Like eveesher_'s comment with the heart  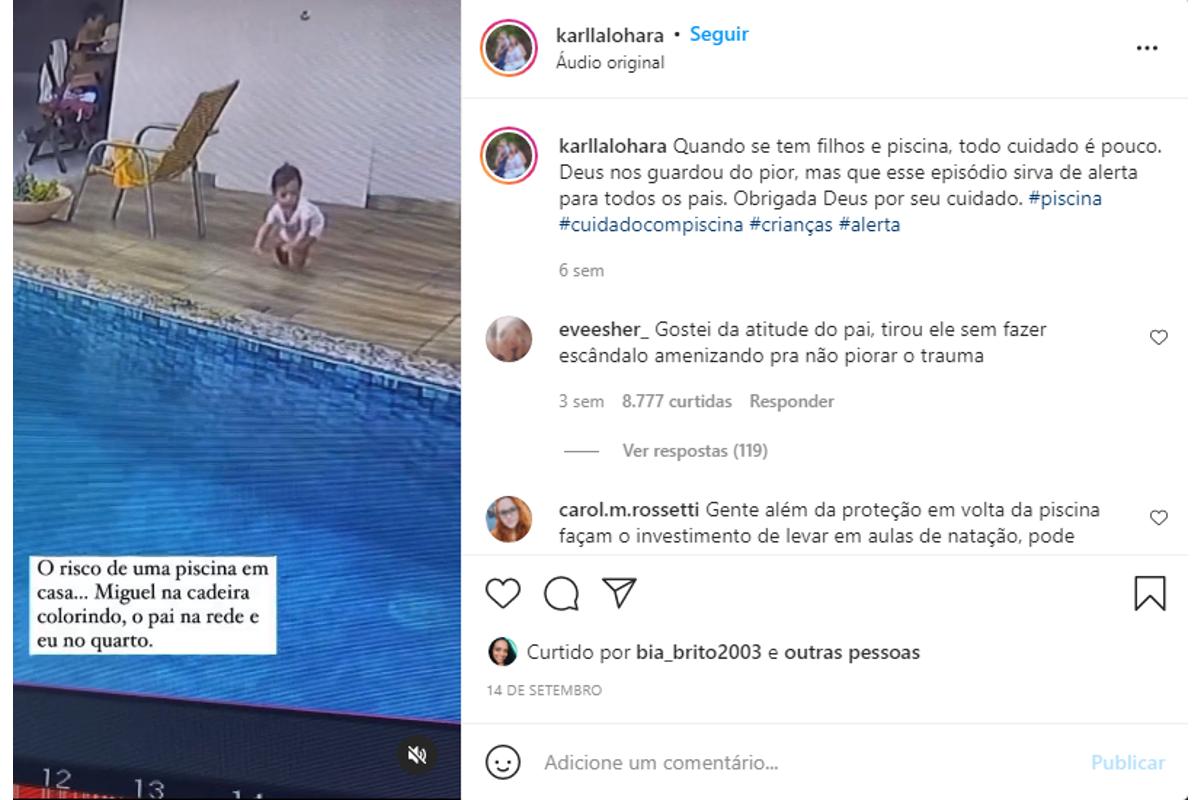(1159, 338)
